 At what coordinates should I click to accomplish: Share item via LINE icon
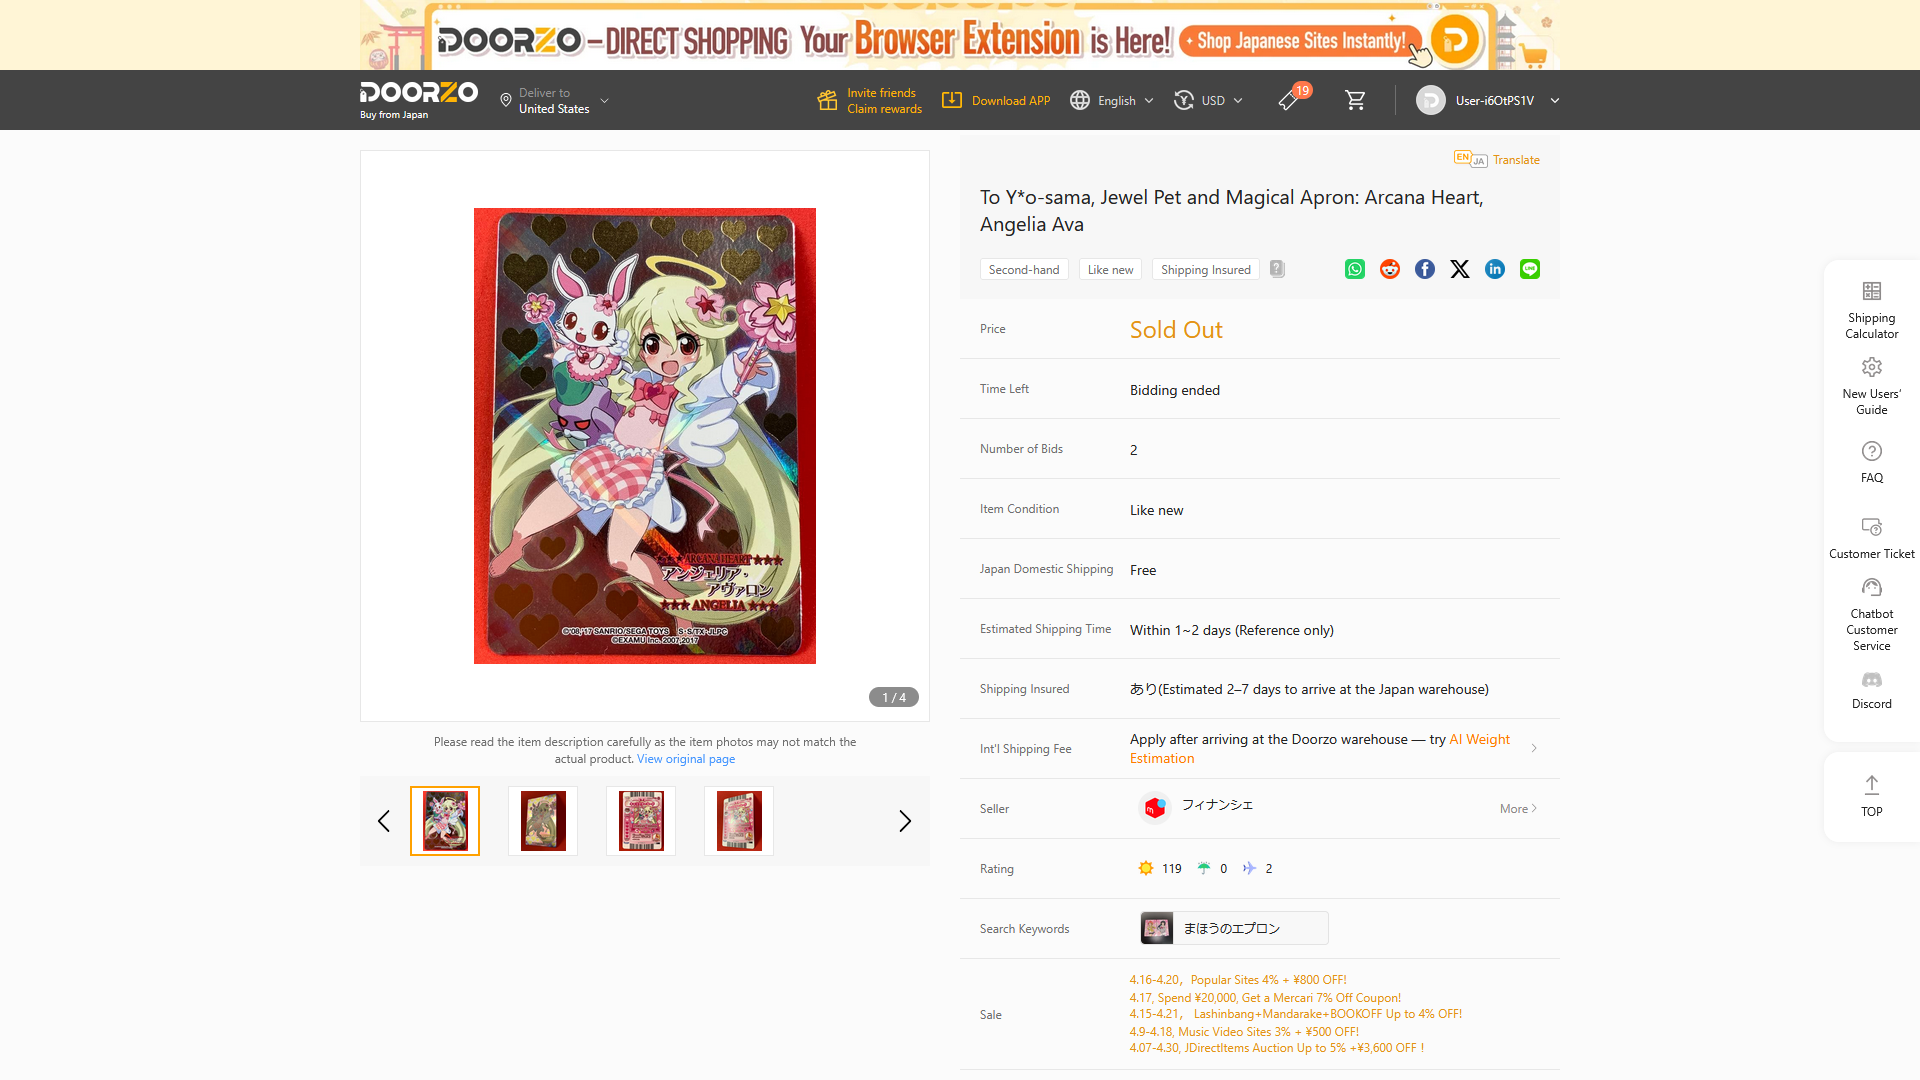coord(1530,269)
